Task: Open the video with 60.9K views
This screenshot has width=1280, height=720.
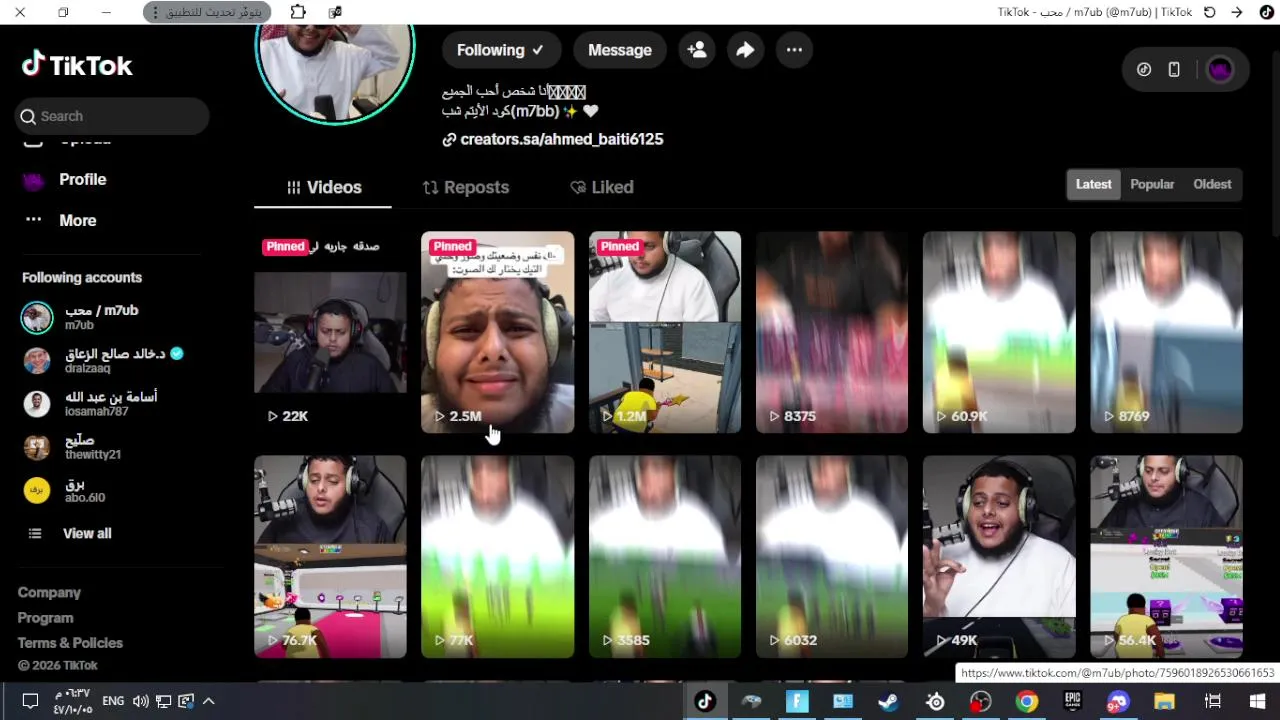Action: (999, 332)
